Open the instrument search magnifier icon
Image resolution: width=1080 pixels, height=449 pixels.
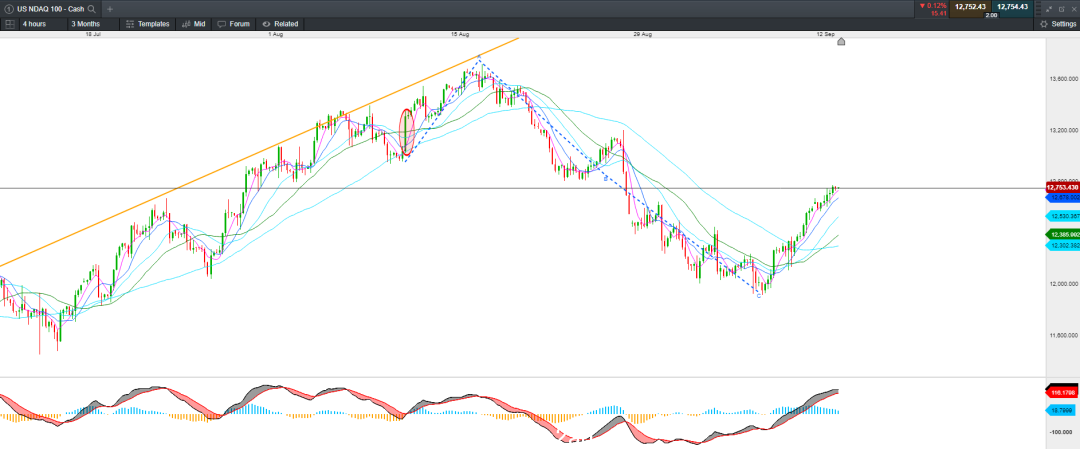(x=92, y=9)
